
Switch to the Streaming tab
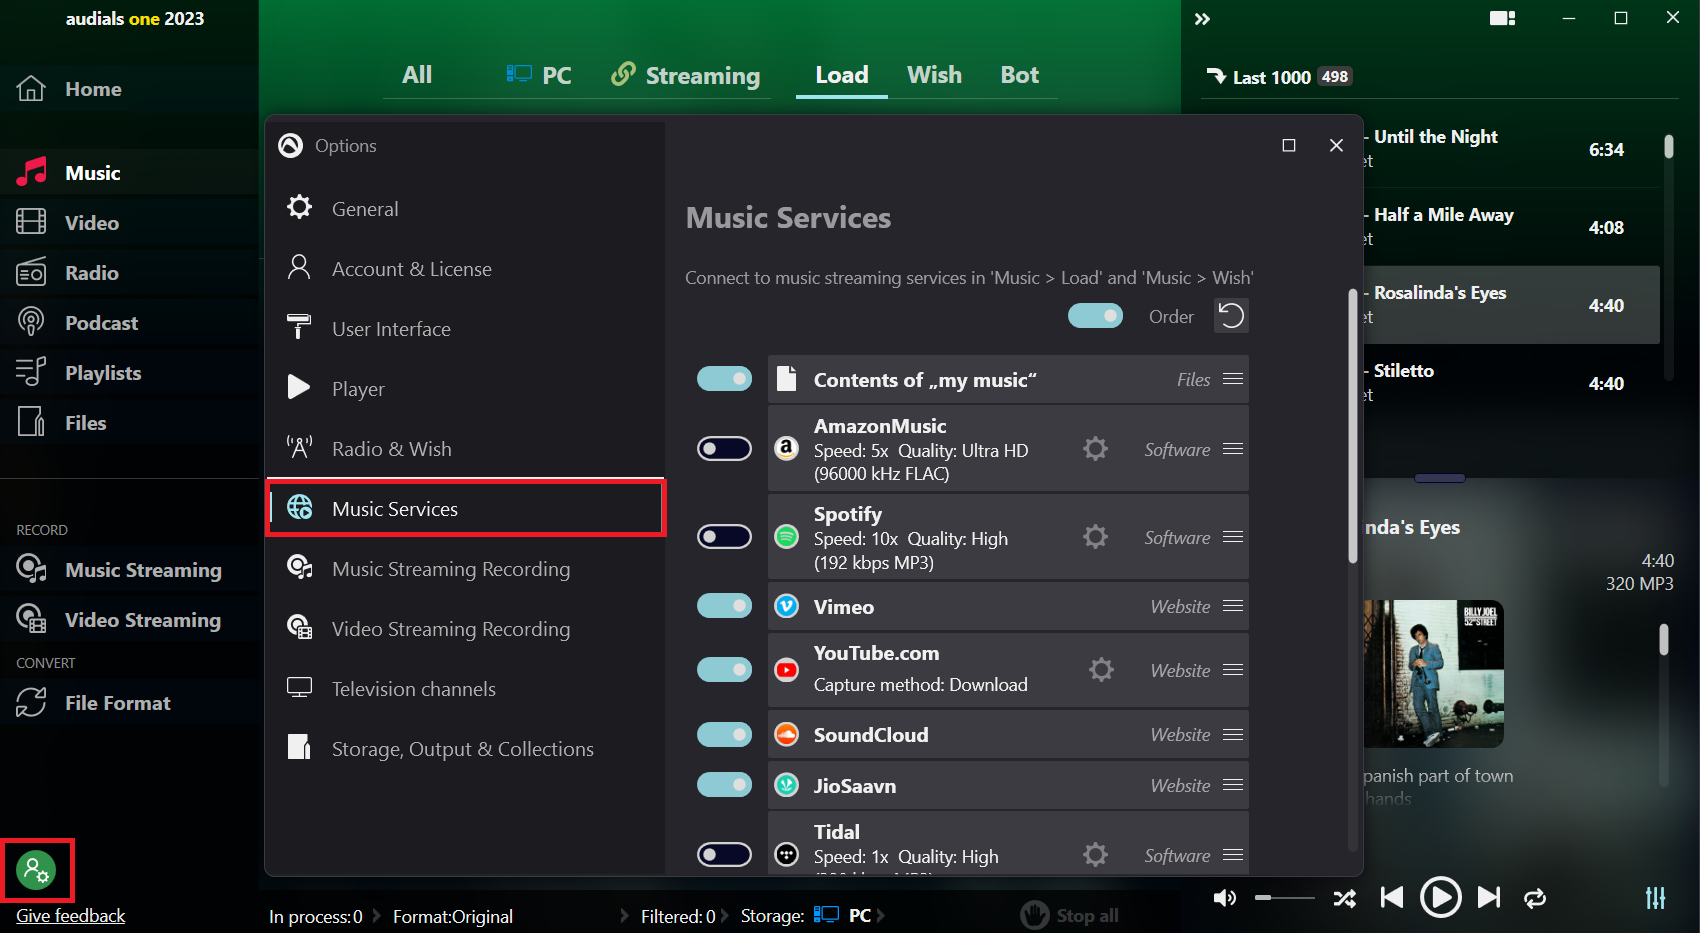tap(686, 75)
